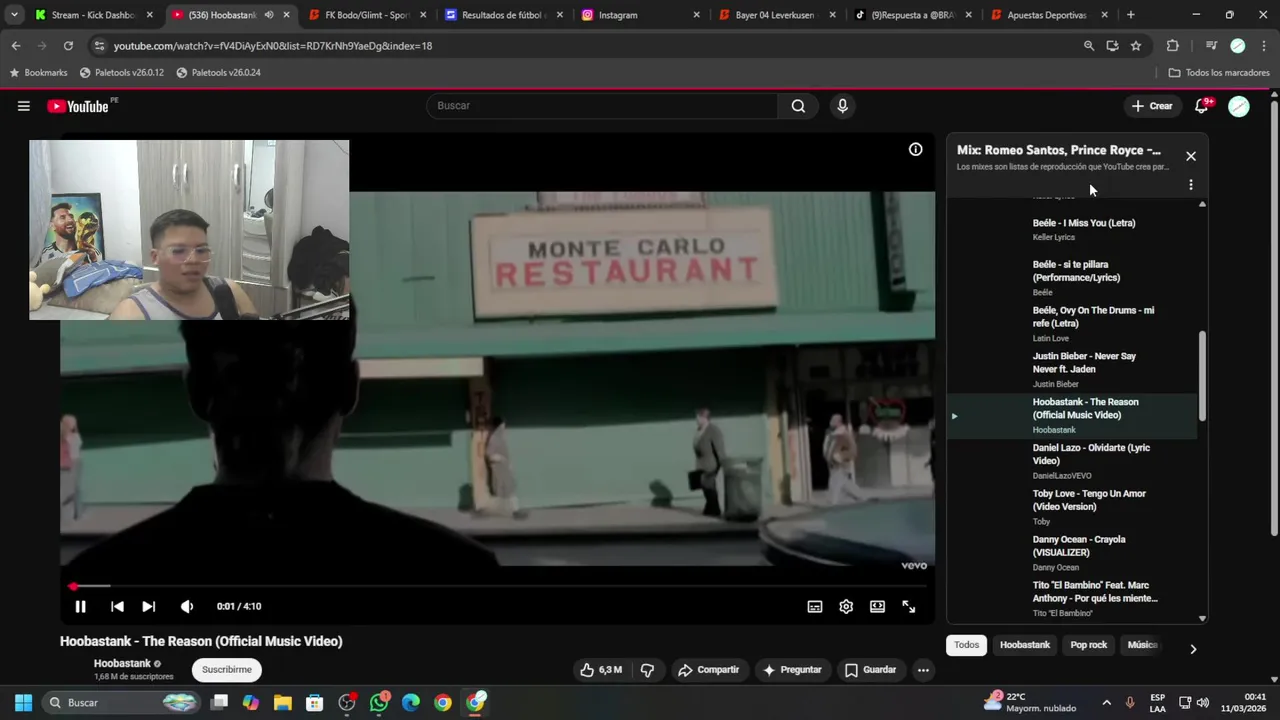Bookmark this page with star icon
Image resolution: width=1280 pixels, height=720 pixels.
tap(1136, 46)
